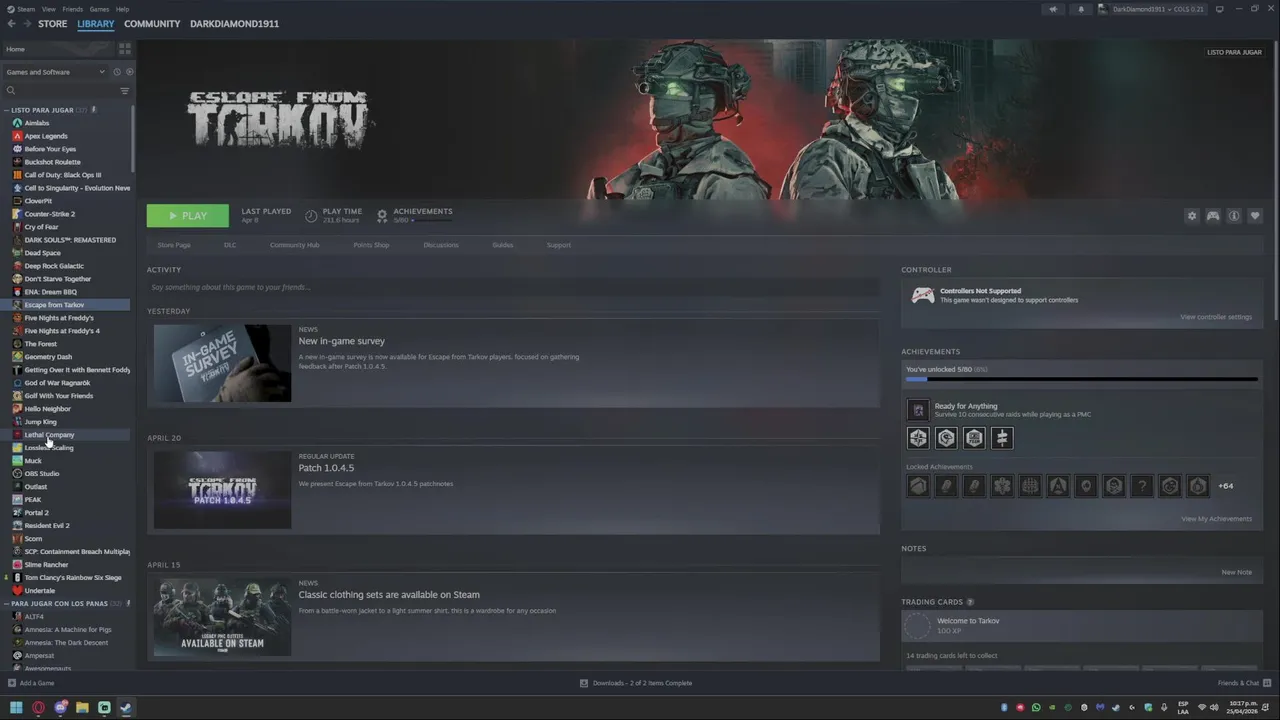Open the View menu
Screen dimensions: 1280x720
pos(48,9)
